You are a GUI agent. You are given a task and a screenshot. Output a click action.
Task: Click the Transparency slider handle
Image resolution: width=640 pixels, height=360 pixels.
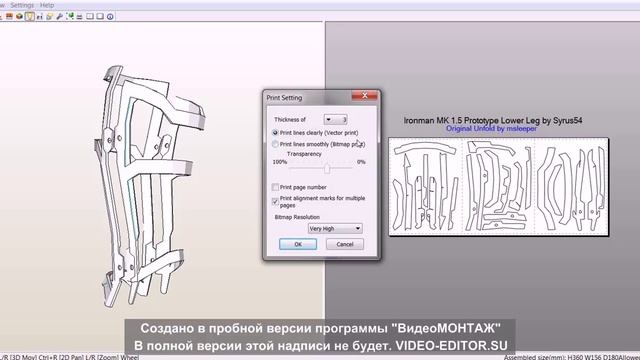pos(327,168)
